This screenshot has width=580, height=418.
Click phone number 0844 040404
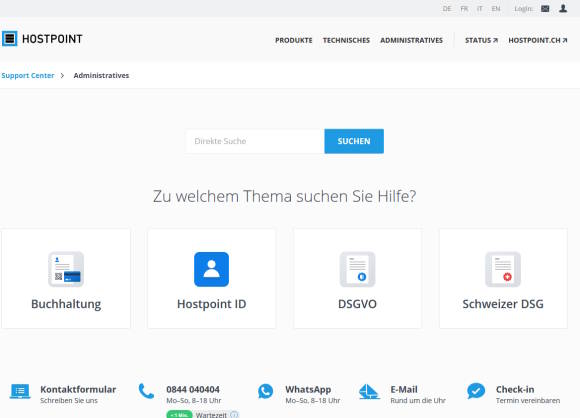pyautogui.click(x=193, y=390)
